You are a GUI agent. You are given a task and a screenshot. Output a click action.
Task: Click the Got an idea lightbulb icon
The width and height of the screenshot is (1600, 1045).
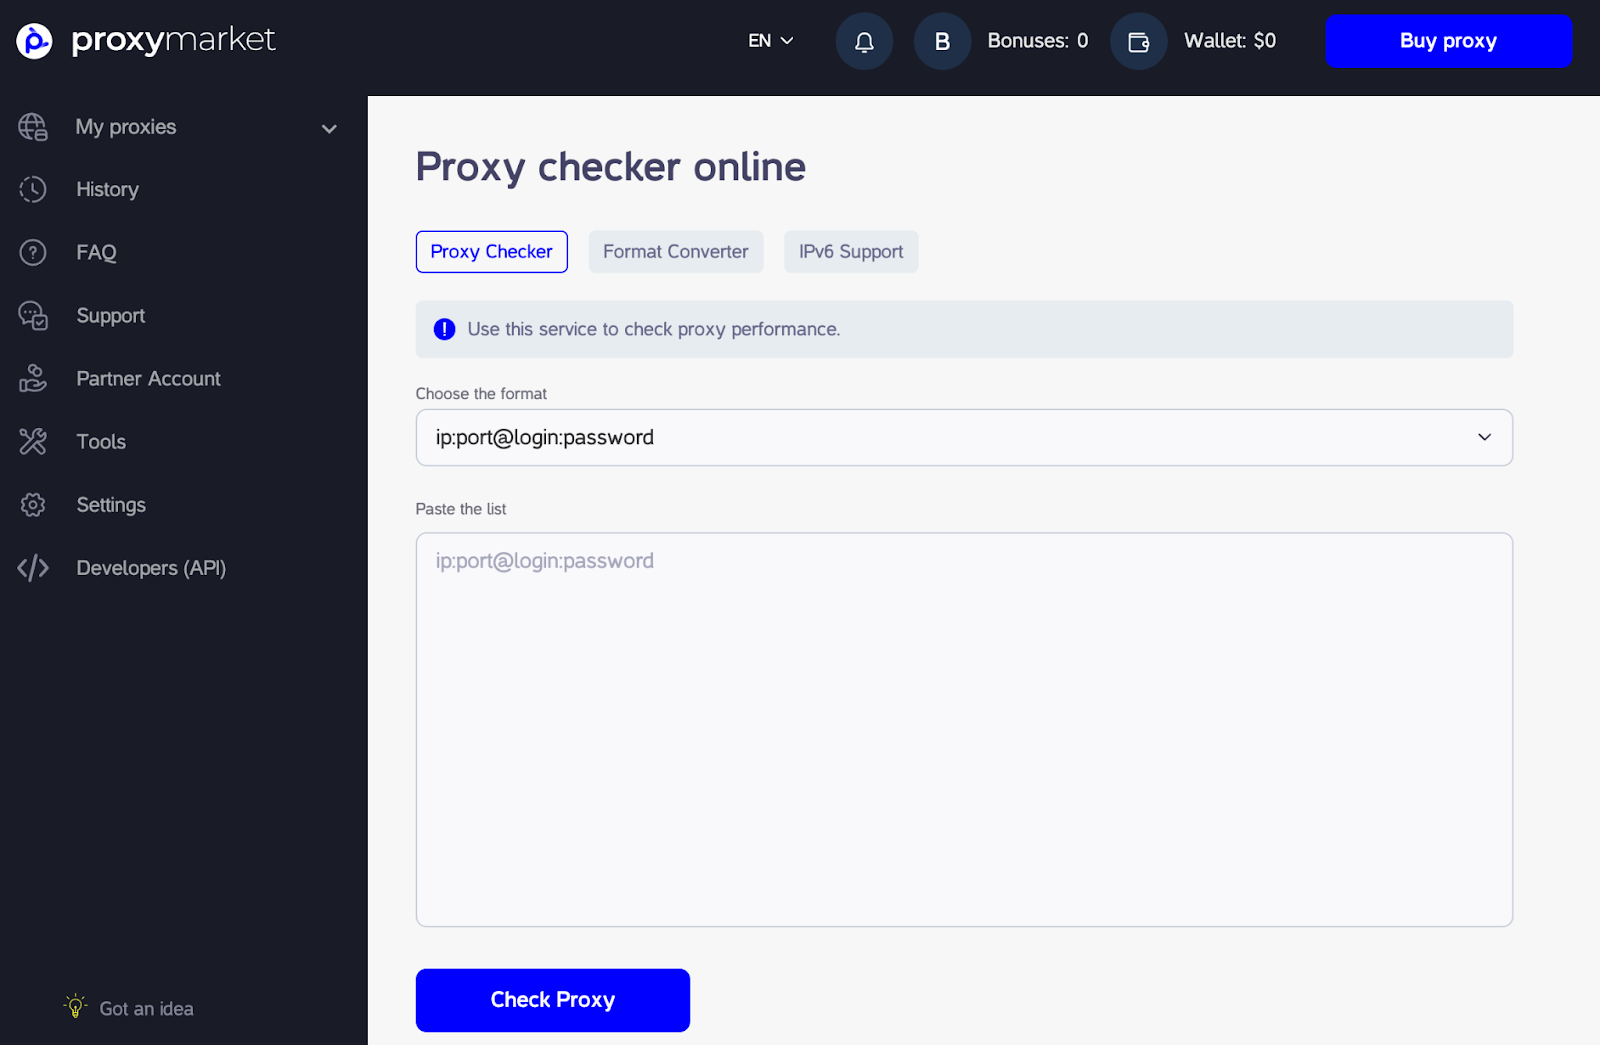coord(75,1006)
